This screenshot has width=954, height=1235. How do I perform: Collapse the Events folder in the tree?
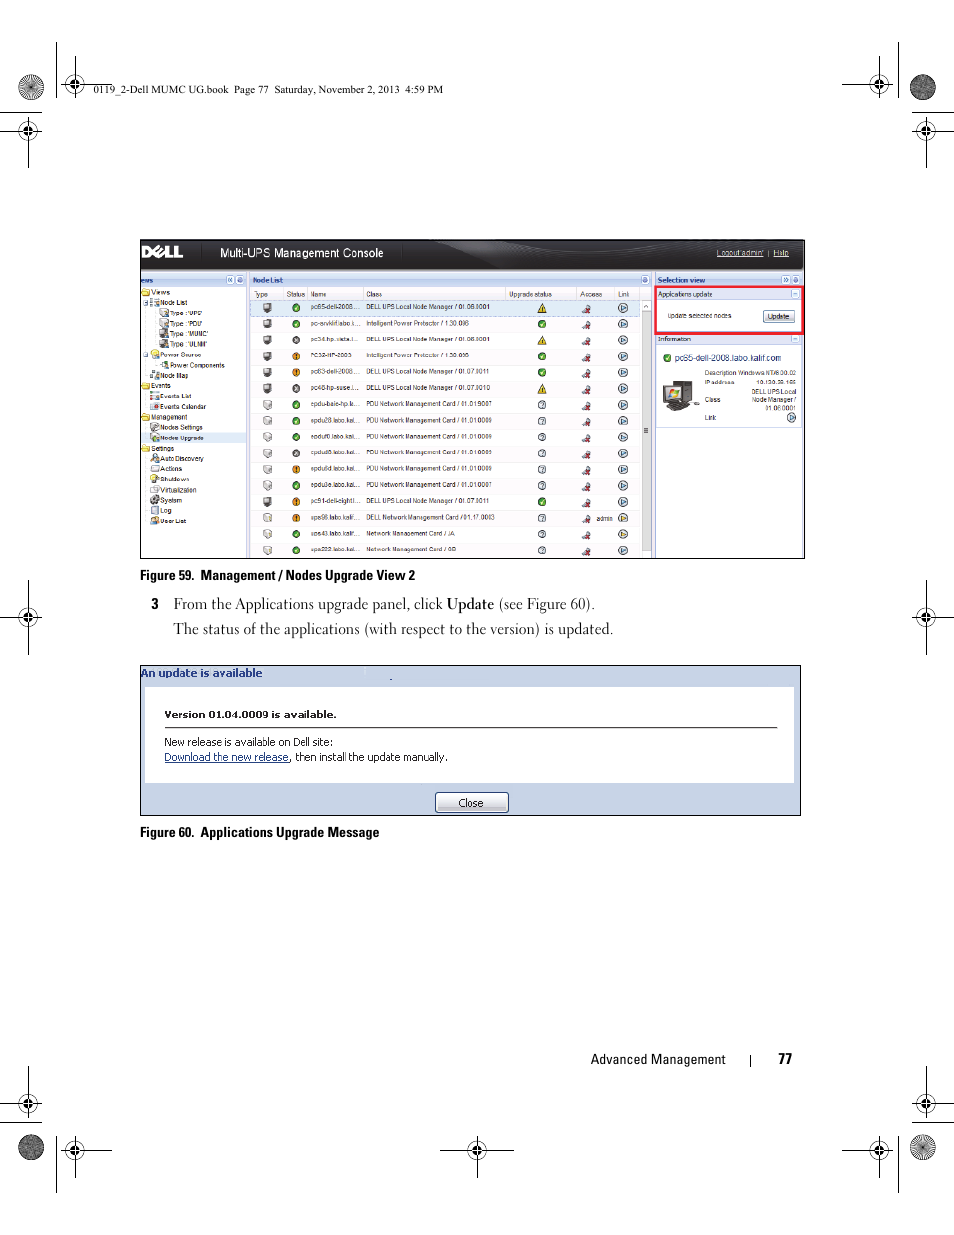click(146, 386)
